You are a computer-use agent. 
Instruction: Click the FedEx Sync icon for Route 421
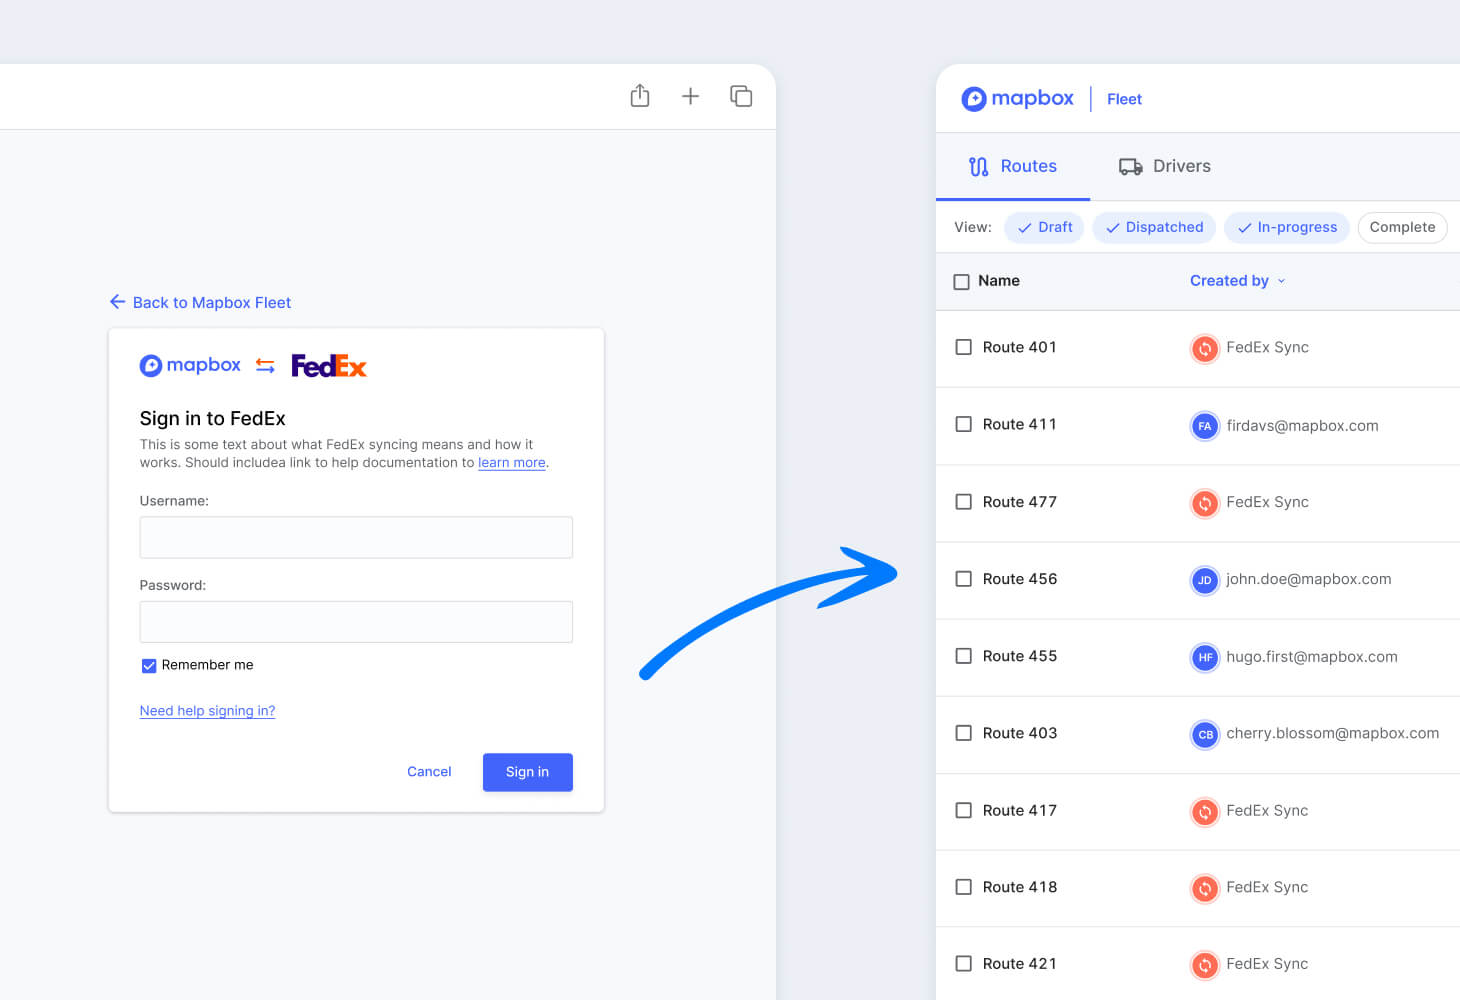(x=1205, y=965)
